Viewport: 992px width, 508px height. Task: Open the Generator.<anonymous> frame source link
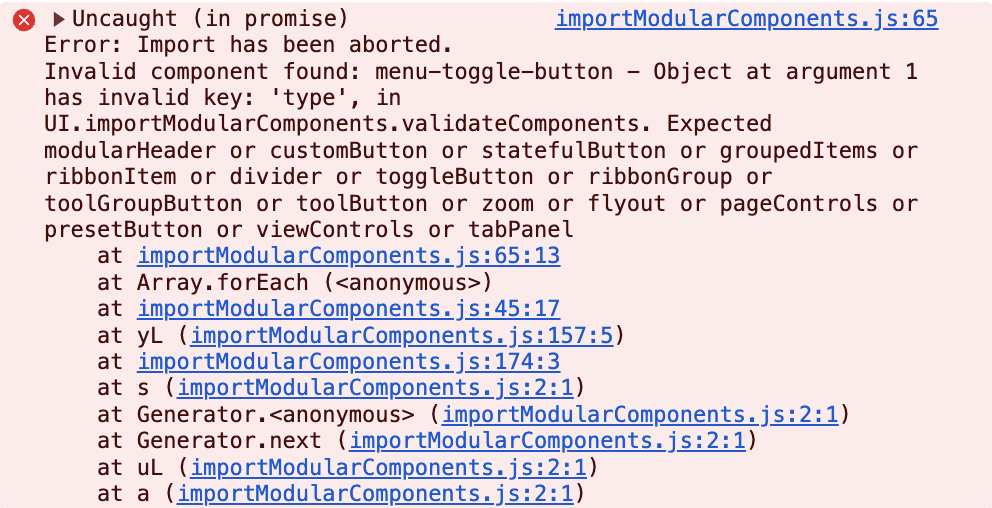(x=640, y=414)
